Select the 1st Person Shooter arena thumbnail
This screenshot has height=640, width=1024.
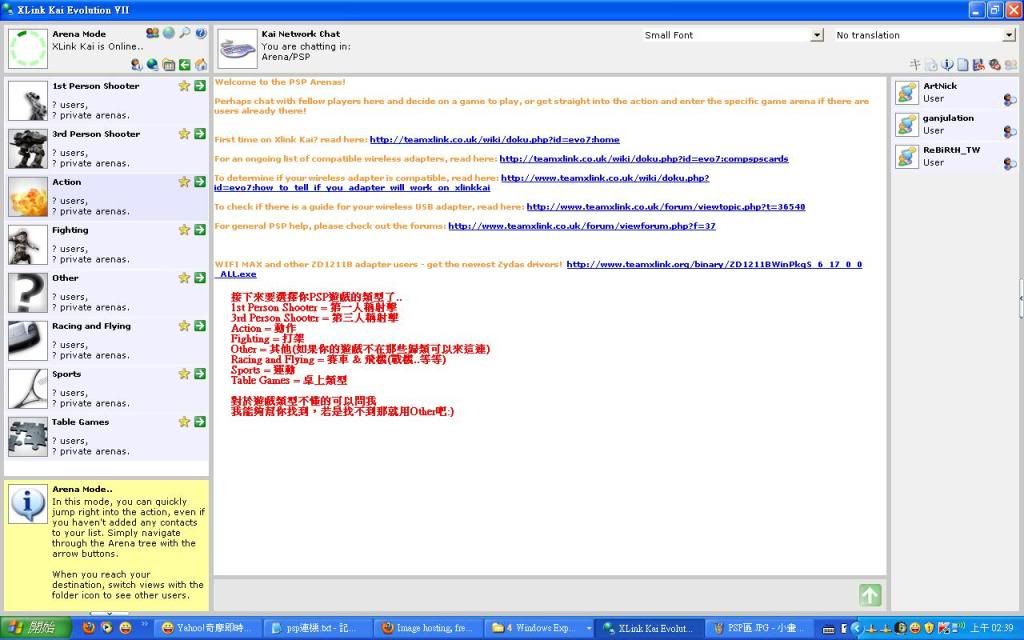pyautogui.click(x=27, y=101)
